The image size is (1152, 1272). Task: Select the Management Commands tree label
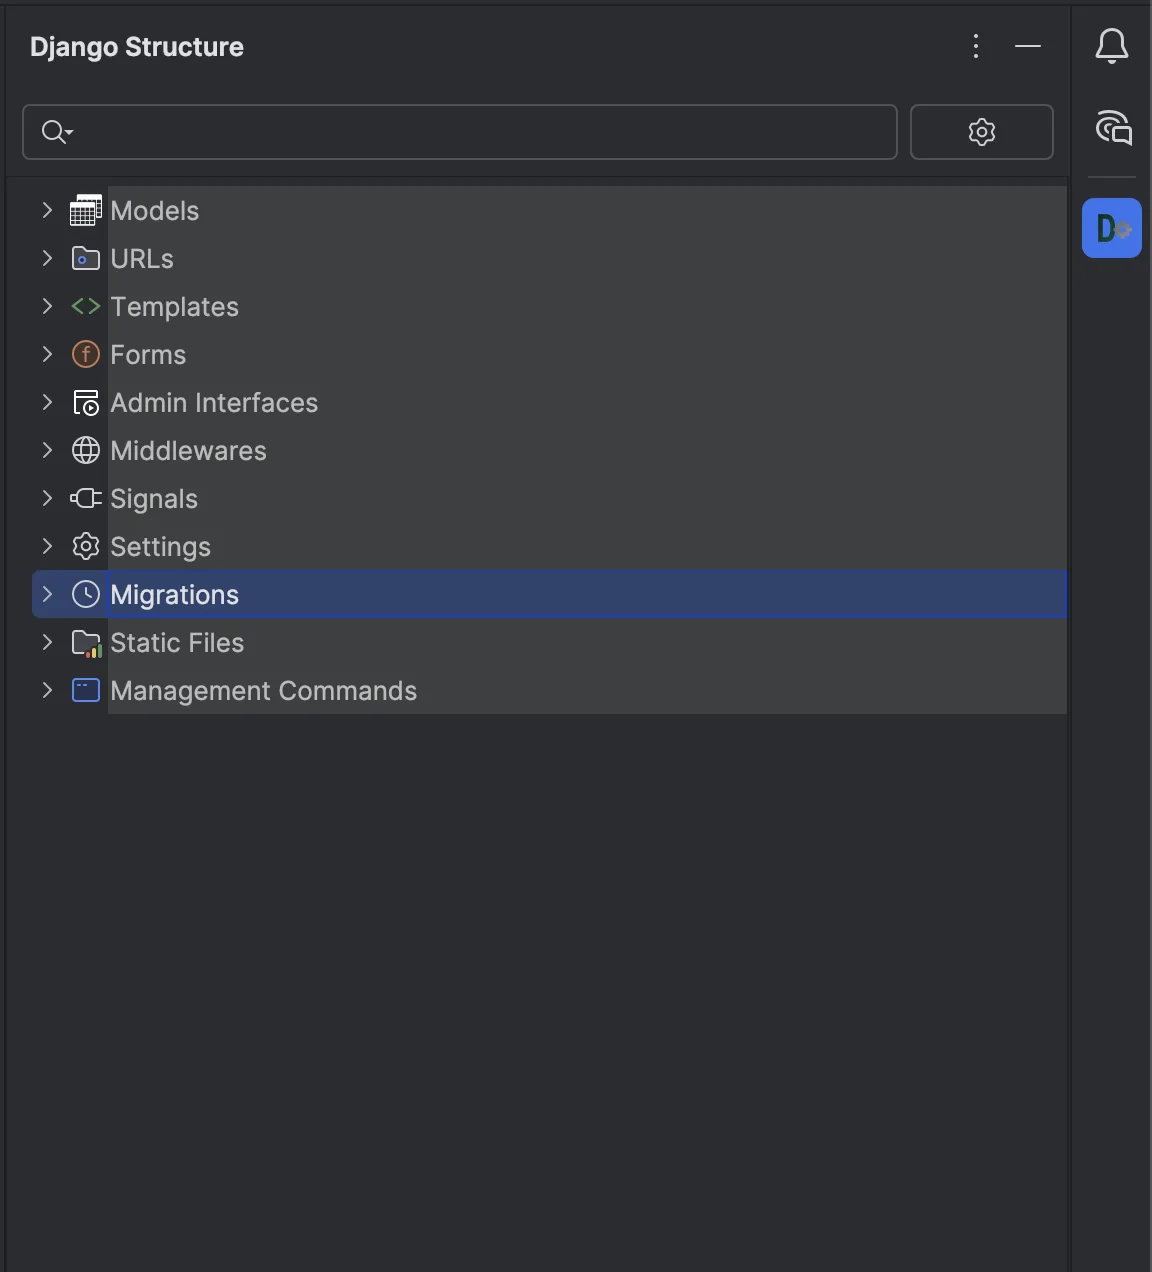pos(264,691)
